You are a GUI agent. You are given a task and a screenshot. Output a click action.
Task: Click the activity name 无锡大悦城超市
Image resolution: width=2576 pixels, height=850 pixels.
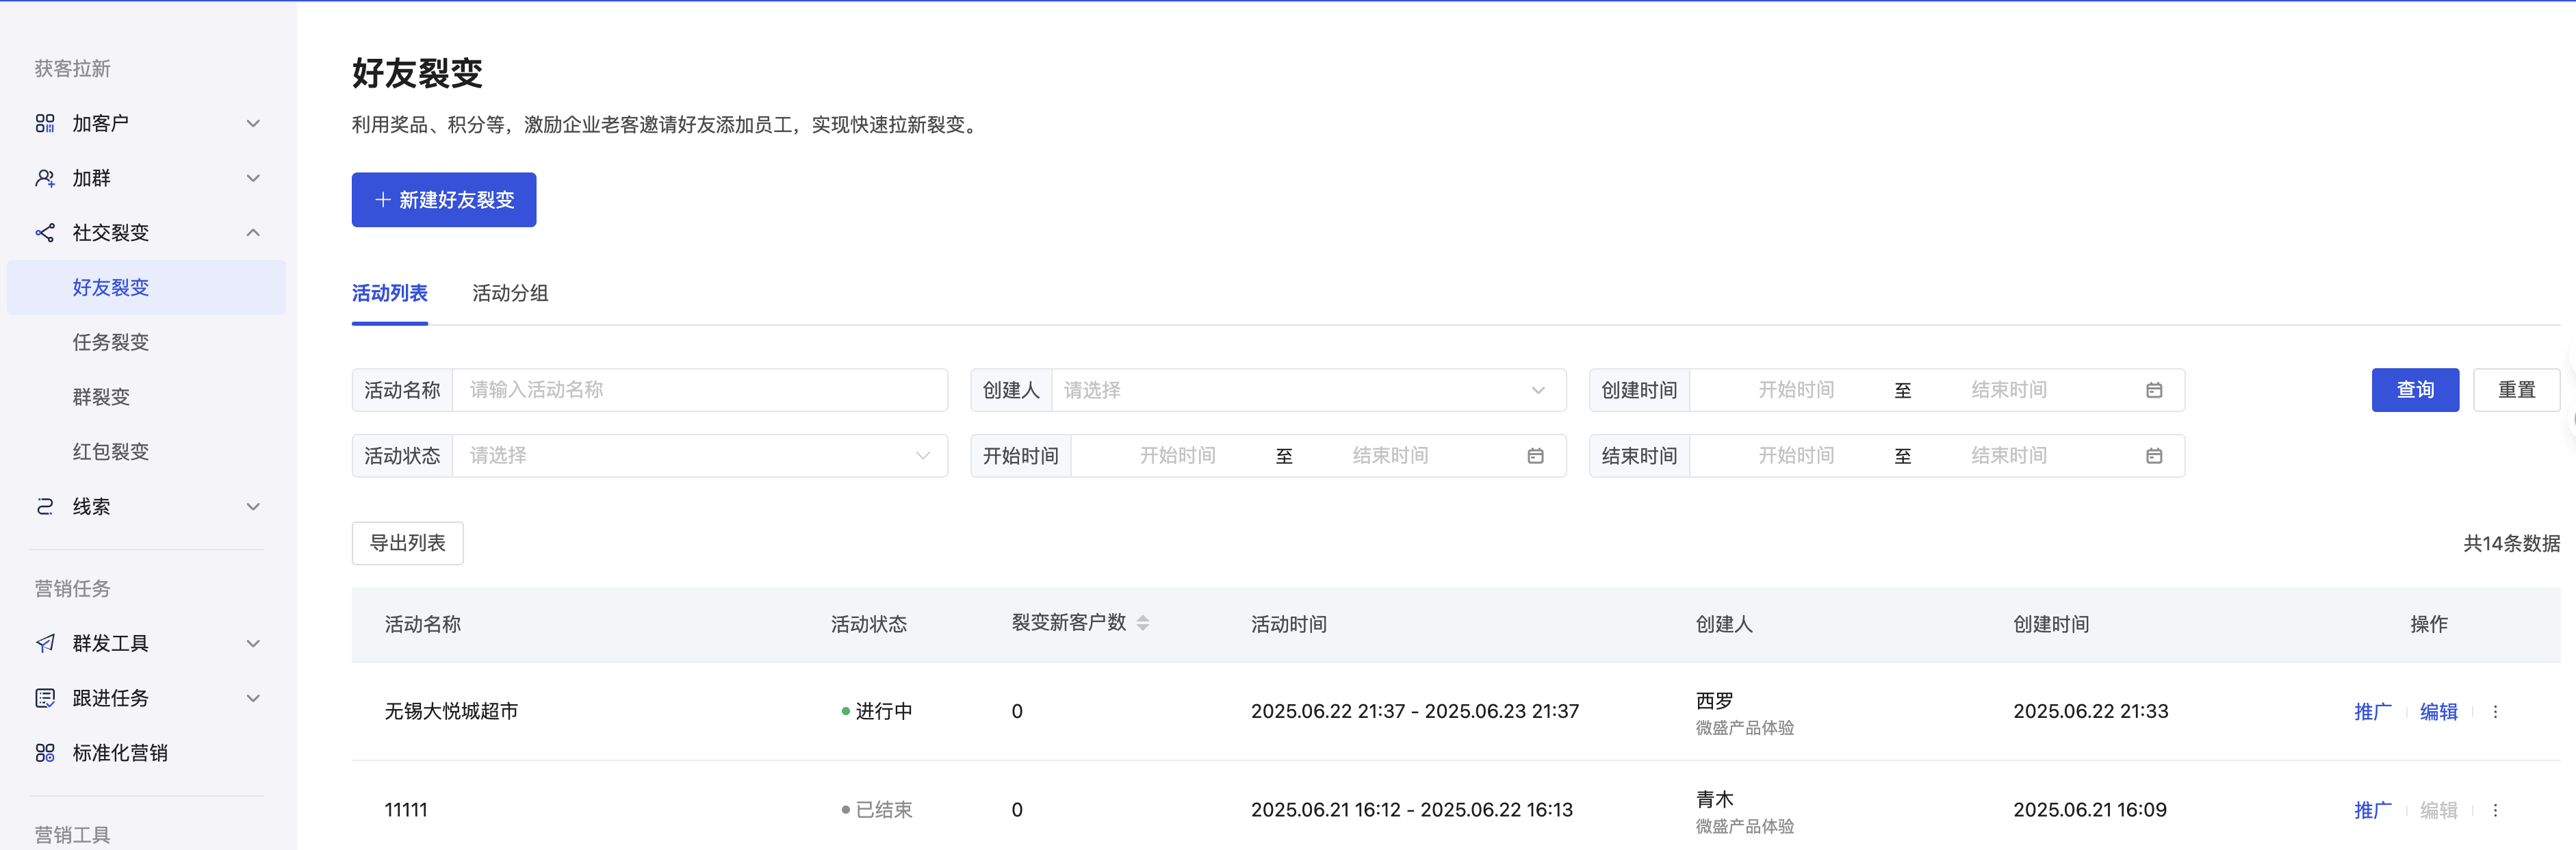451,711
